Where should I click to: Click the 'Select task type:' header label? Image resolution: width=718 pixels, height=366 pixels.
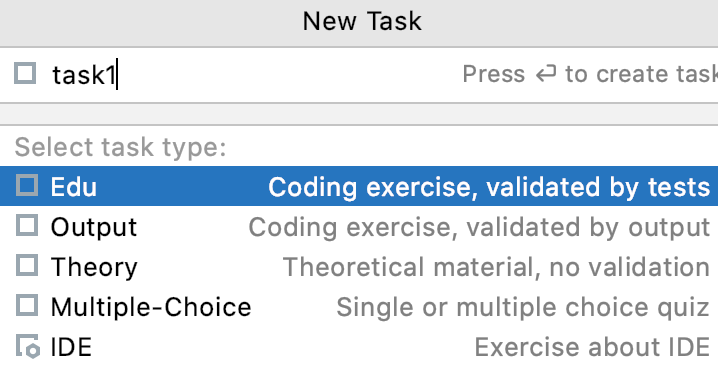[120, 147]
